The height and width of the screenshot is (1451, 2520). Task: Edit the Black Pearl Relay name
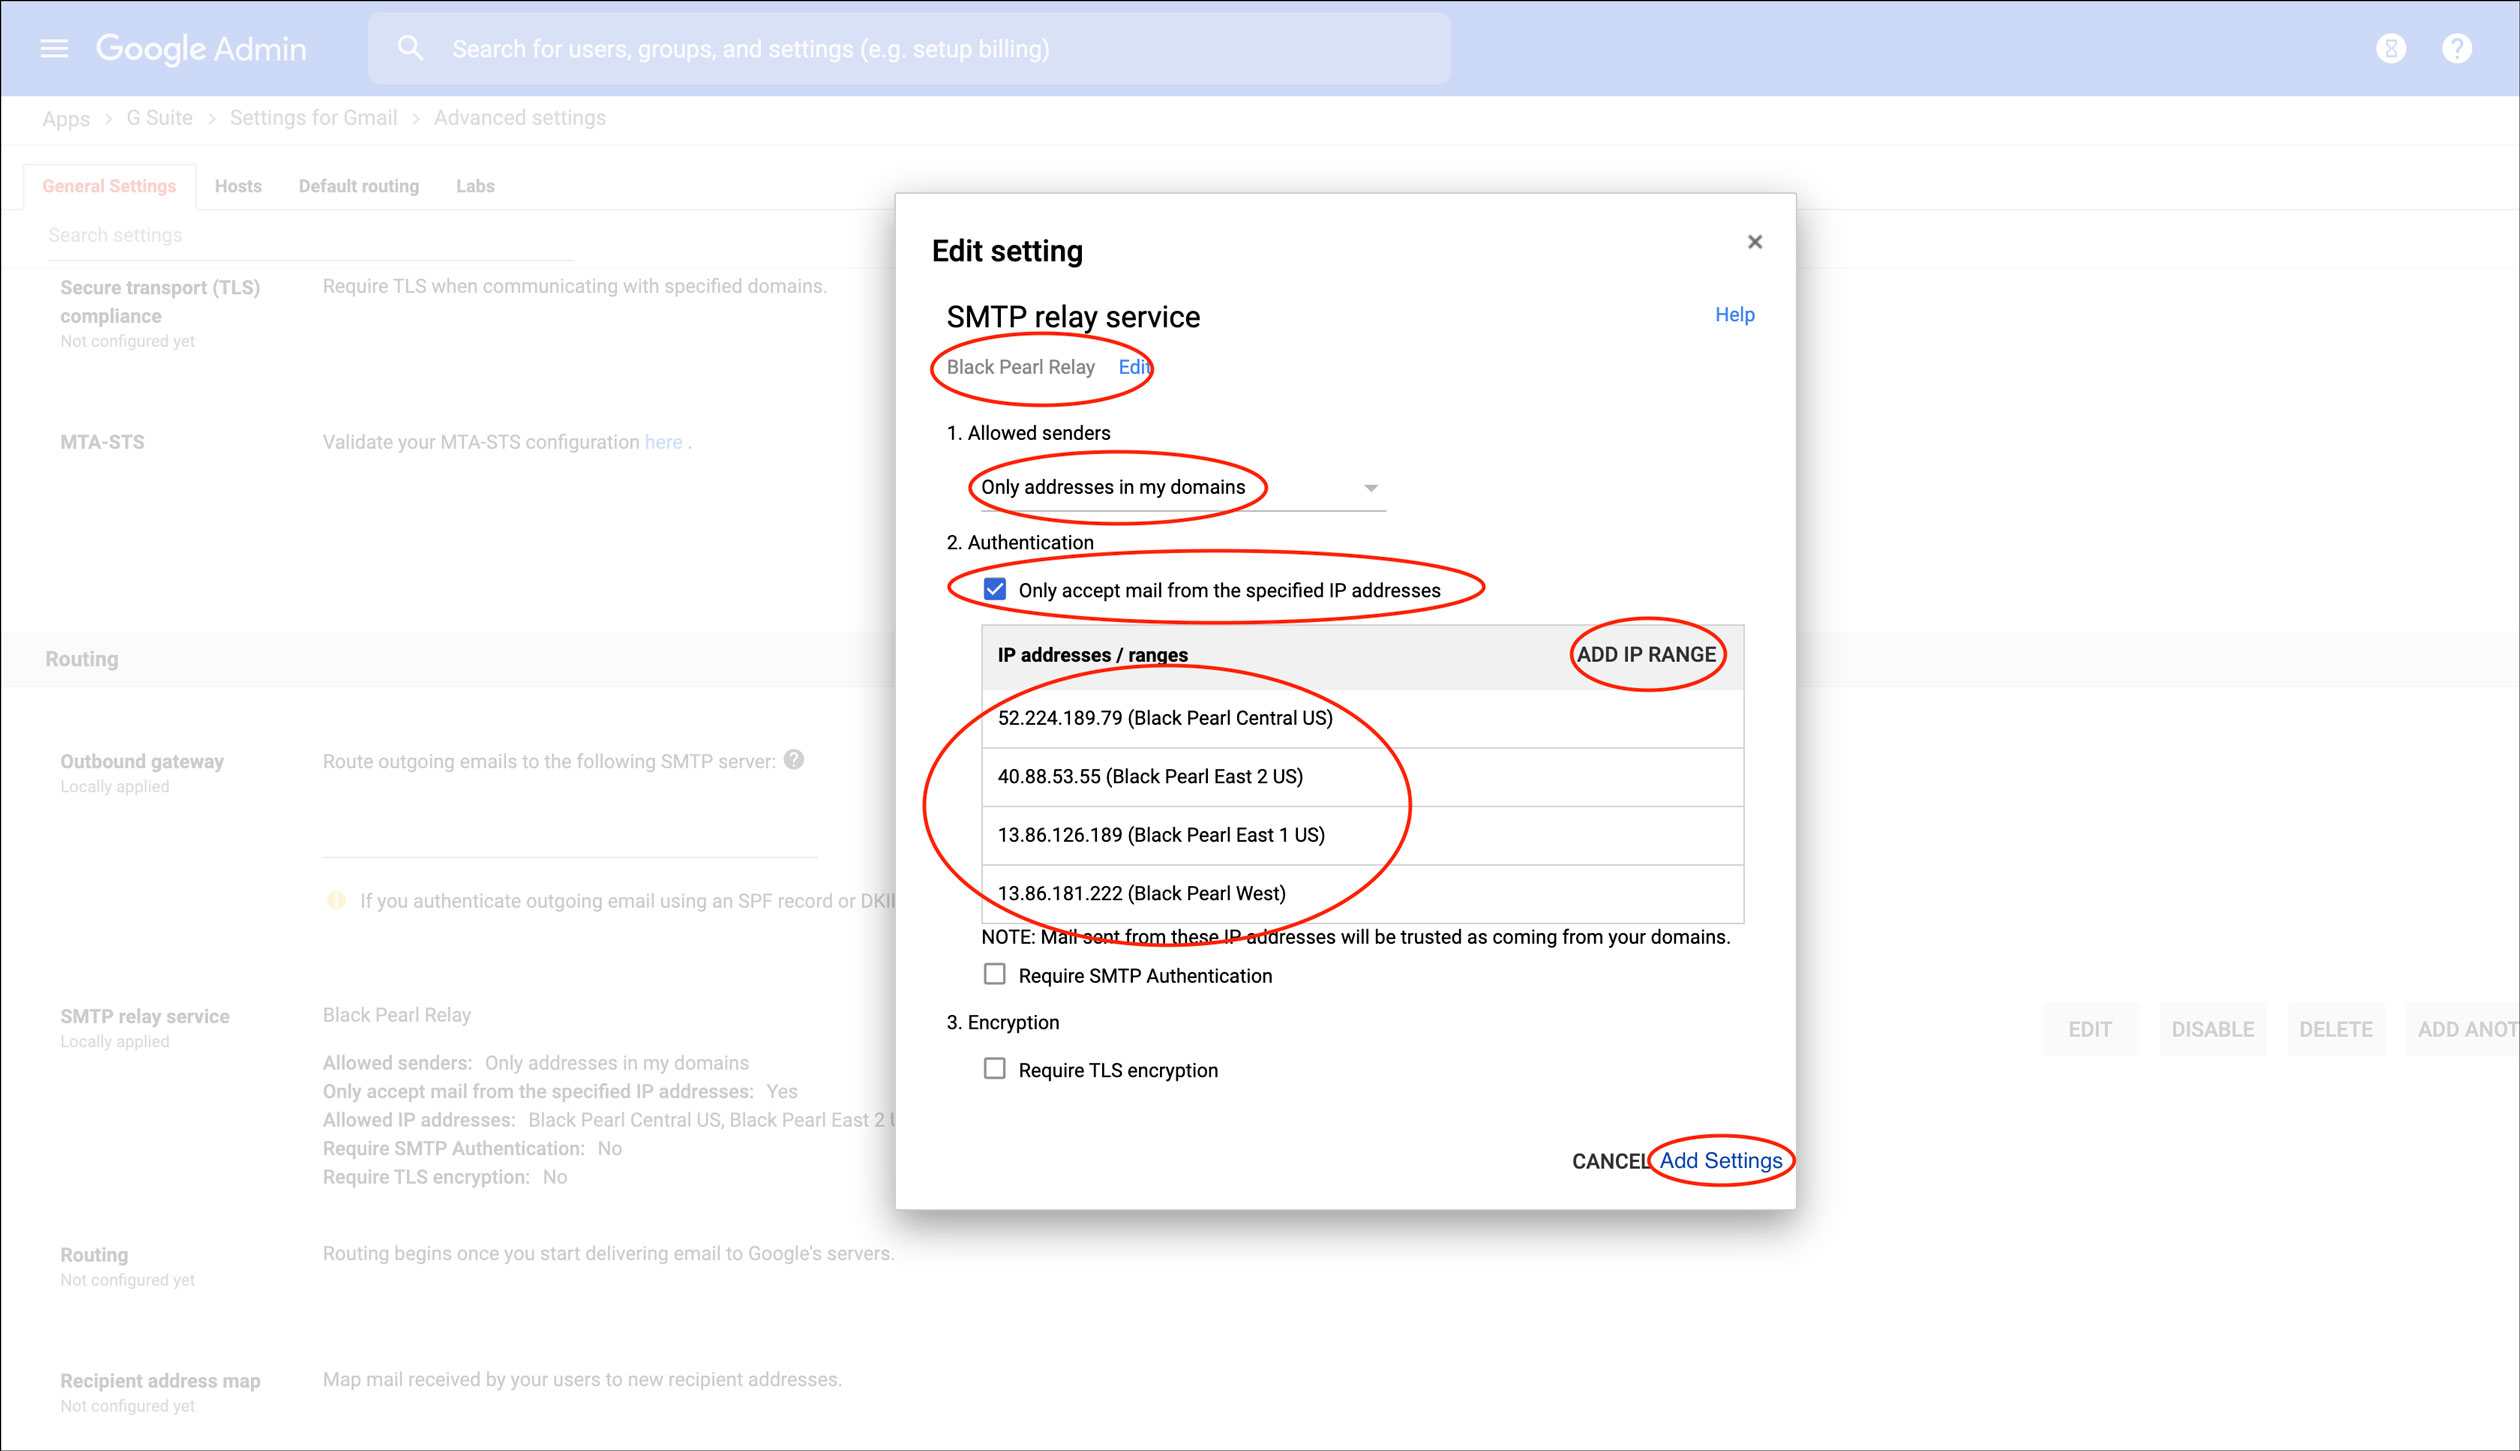[x=1133, y=367]
